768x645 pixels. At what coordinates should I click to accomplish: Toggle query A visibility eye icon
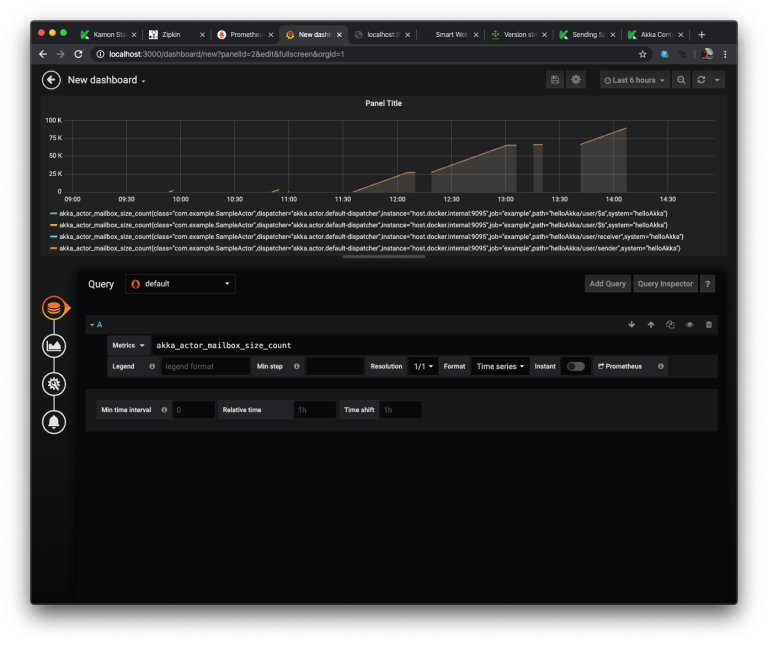[x=689, y=324]
